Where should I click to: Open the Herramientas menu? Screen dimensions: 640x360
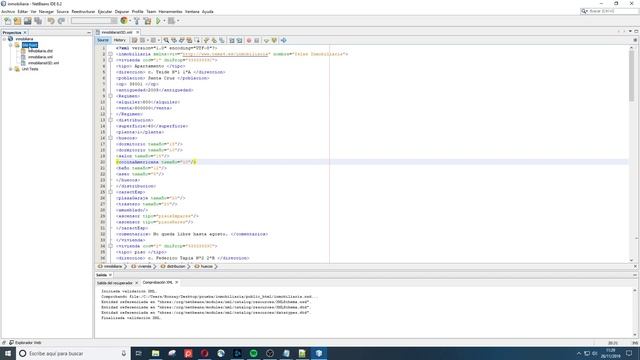click(x=171, y=11)
